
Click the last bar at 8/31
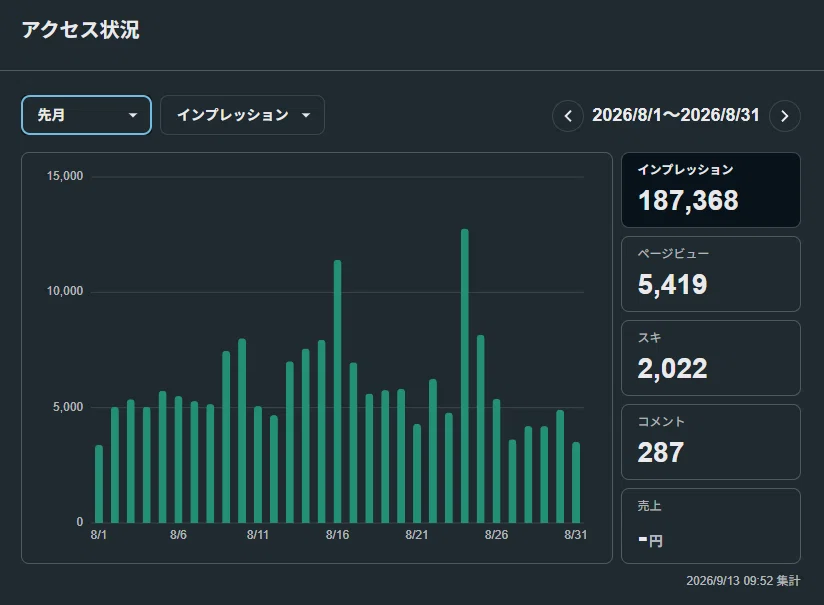[576, 483]
